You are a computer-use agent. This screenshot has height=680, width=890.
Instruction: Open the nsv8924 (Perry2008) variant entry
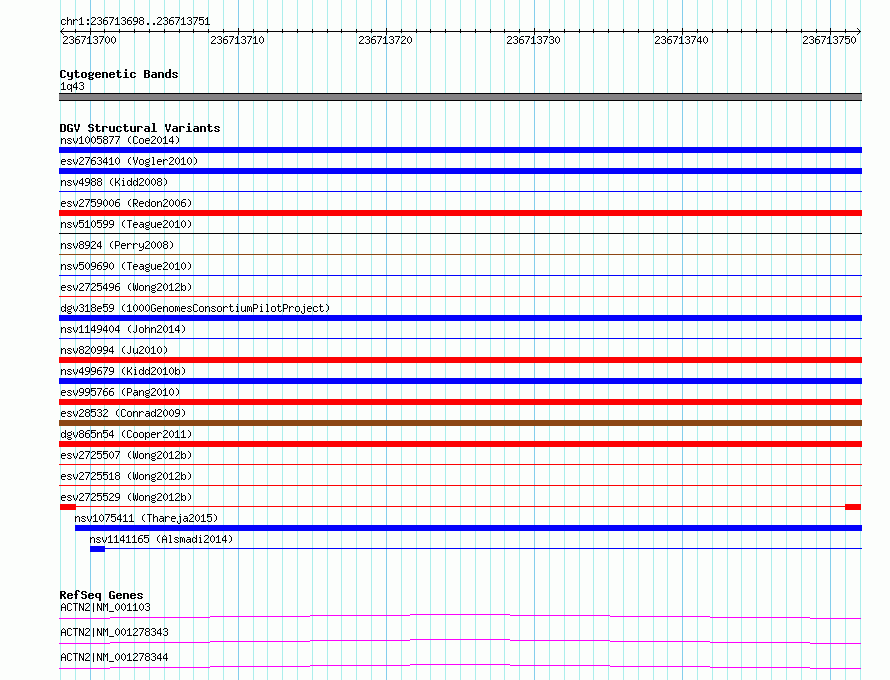click(x=117, y=245)
